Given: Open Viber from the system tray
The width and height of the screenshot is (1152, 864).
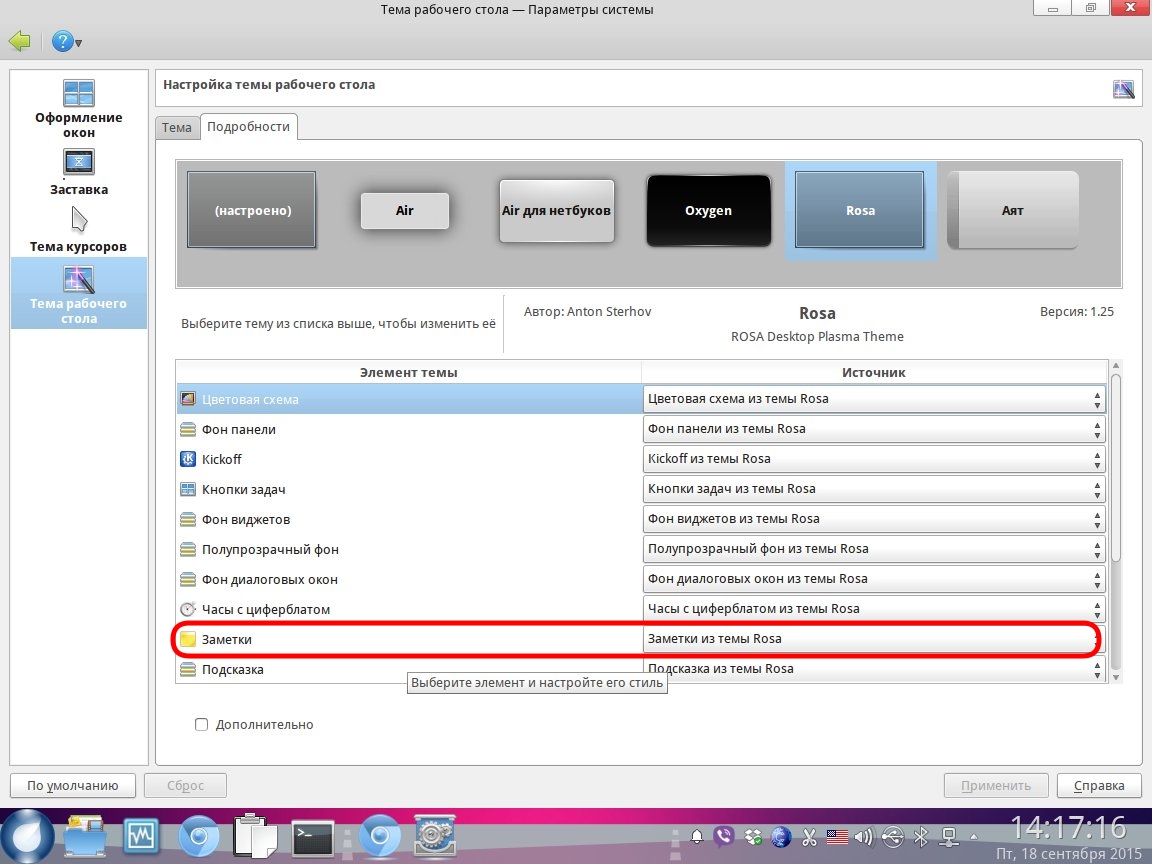Looking at the screenshot, I should pyautogui.click(x=724, y=836).
